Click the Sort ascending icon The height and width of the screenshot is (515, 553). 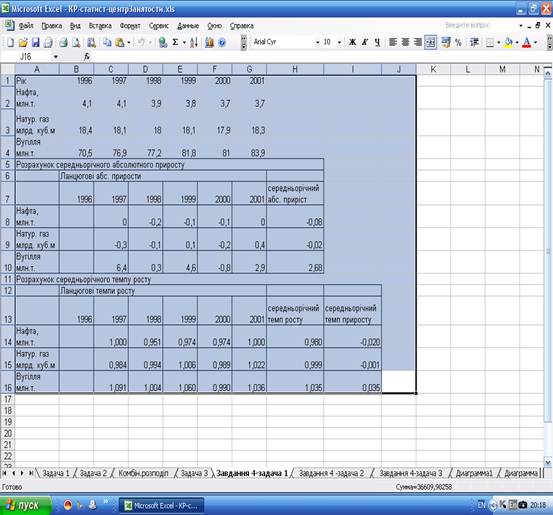(194, 43)
